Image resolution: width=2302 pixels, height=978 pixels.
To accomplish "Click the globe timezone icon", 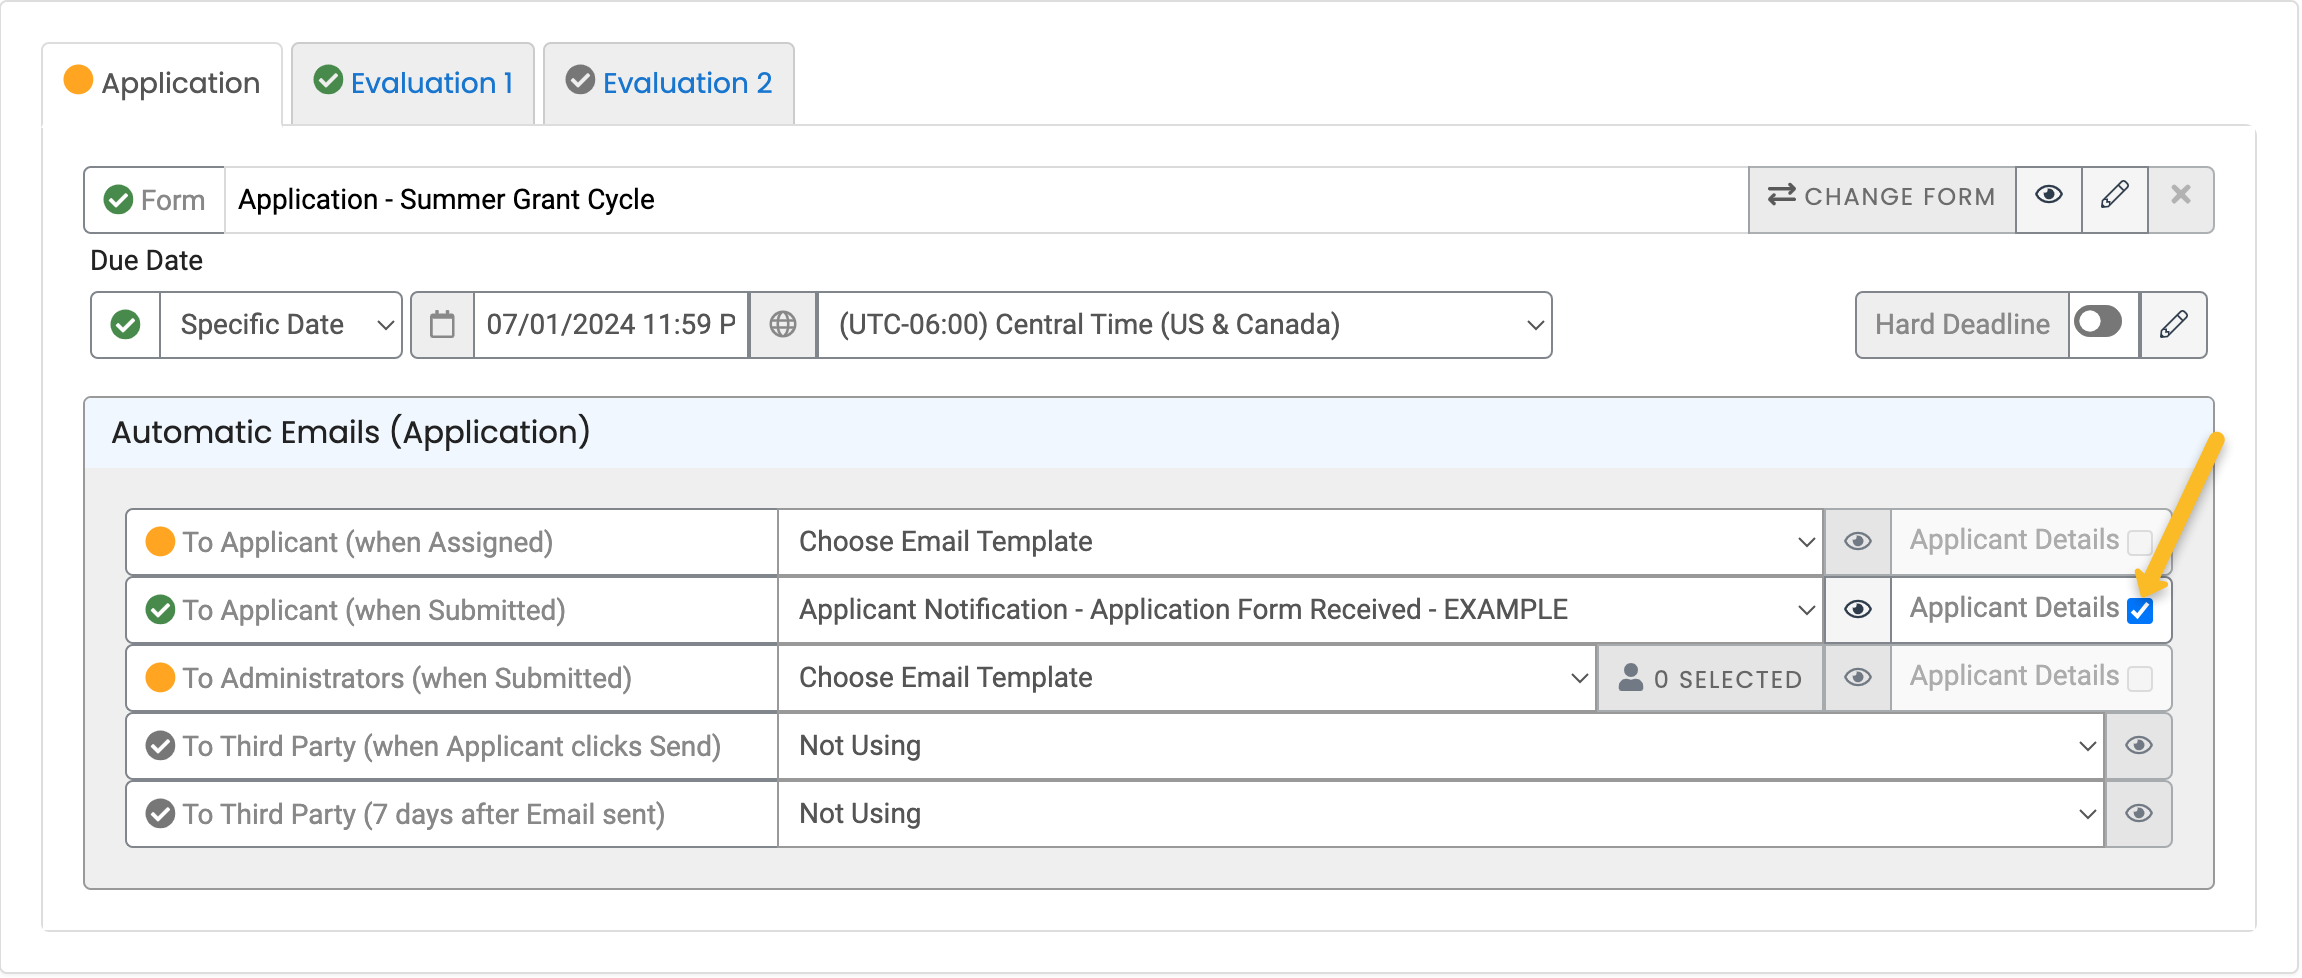I will coord(783,324).
